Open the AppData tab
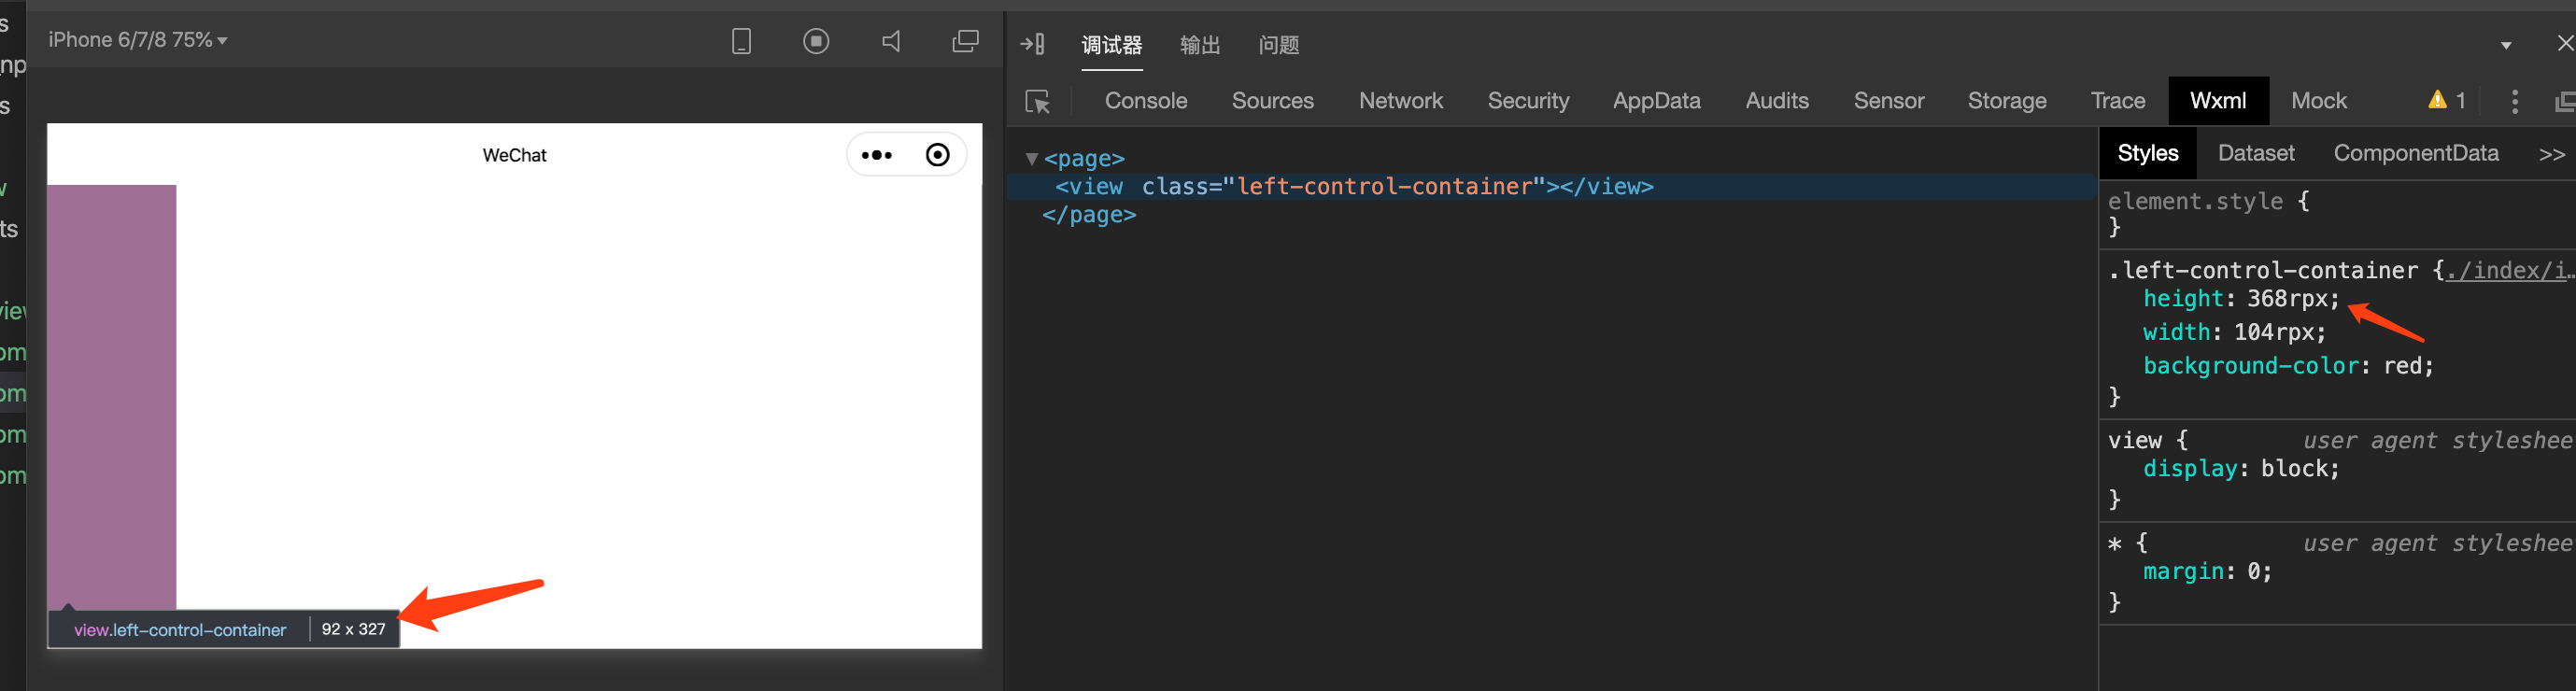 click(x=1656, y=101)
